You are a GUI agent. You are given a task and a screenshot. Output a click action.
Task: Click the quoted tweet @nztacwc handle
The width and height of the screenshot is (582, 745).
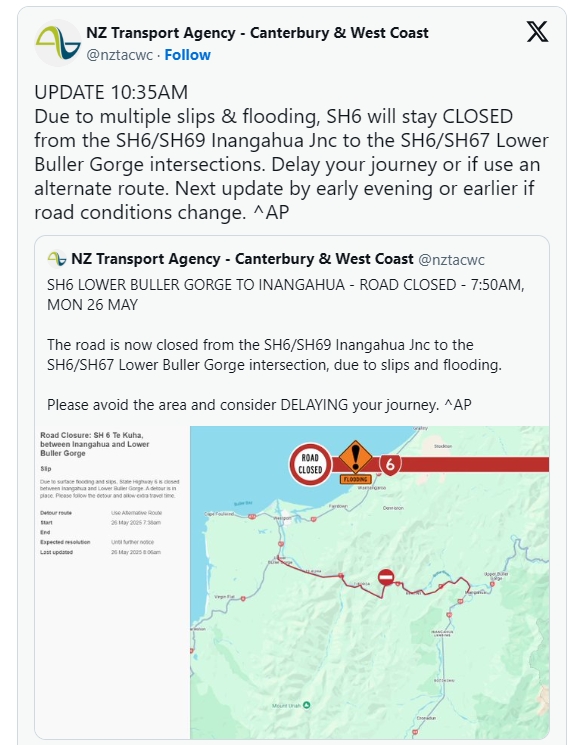click(451, 260)
